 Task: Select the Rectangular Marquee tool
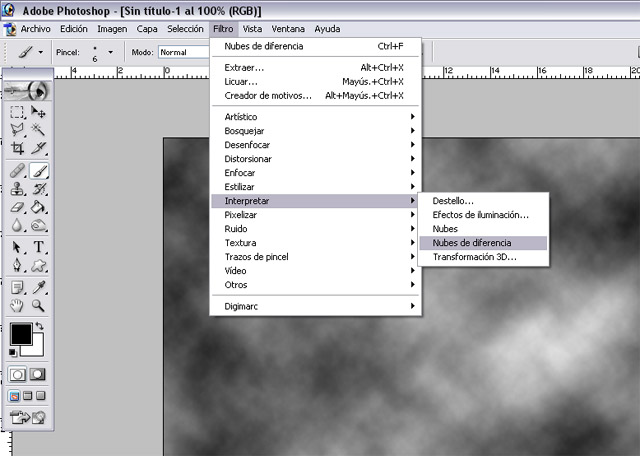pos(17,112)
